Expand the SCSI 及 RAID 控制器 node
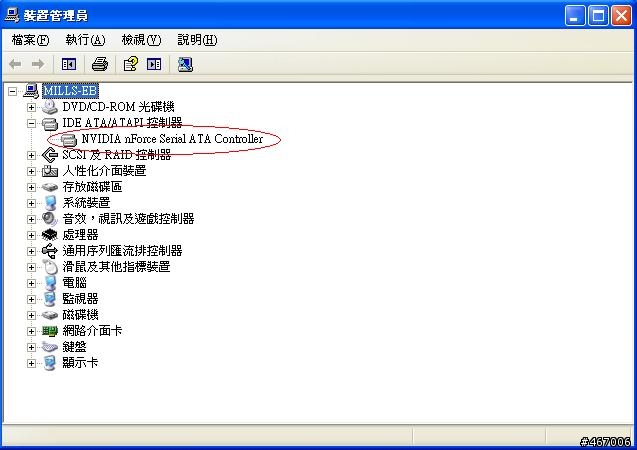 pos(31,155)
